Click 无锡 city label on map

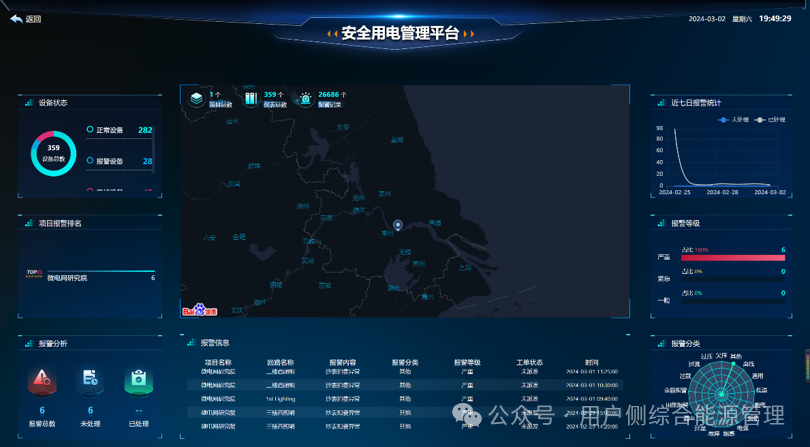pyautogui.click(x=404, y=252)
